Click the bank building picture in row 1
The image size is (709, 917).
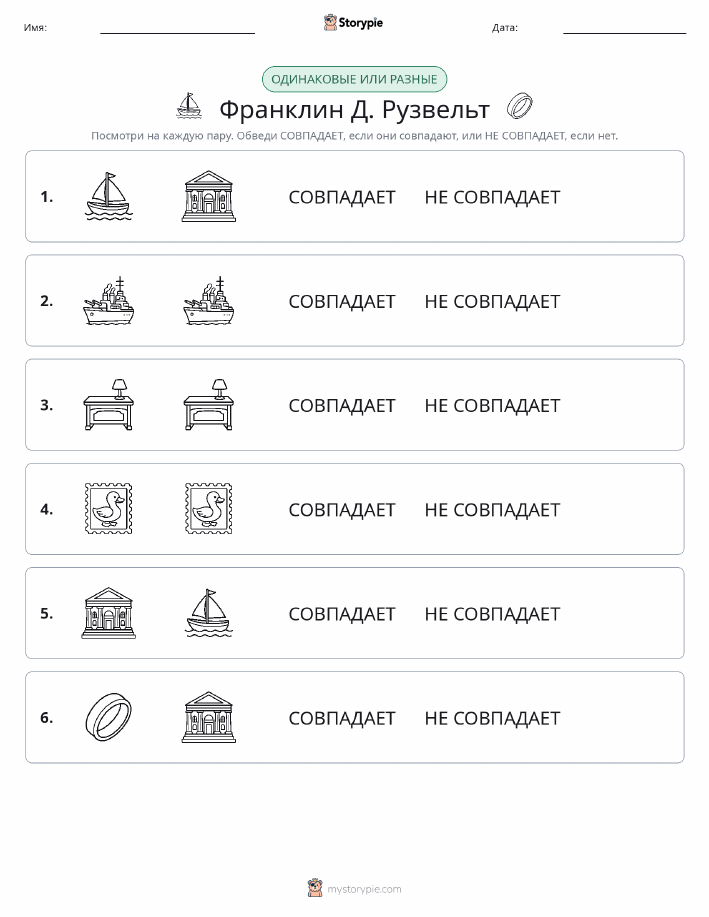point(209,196)
